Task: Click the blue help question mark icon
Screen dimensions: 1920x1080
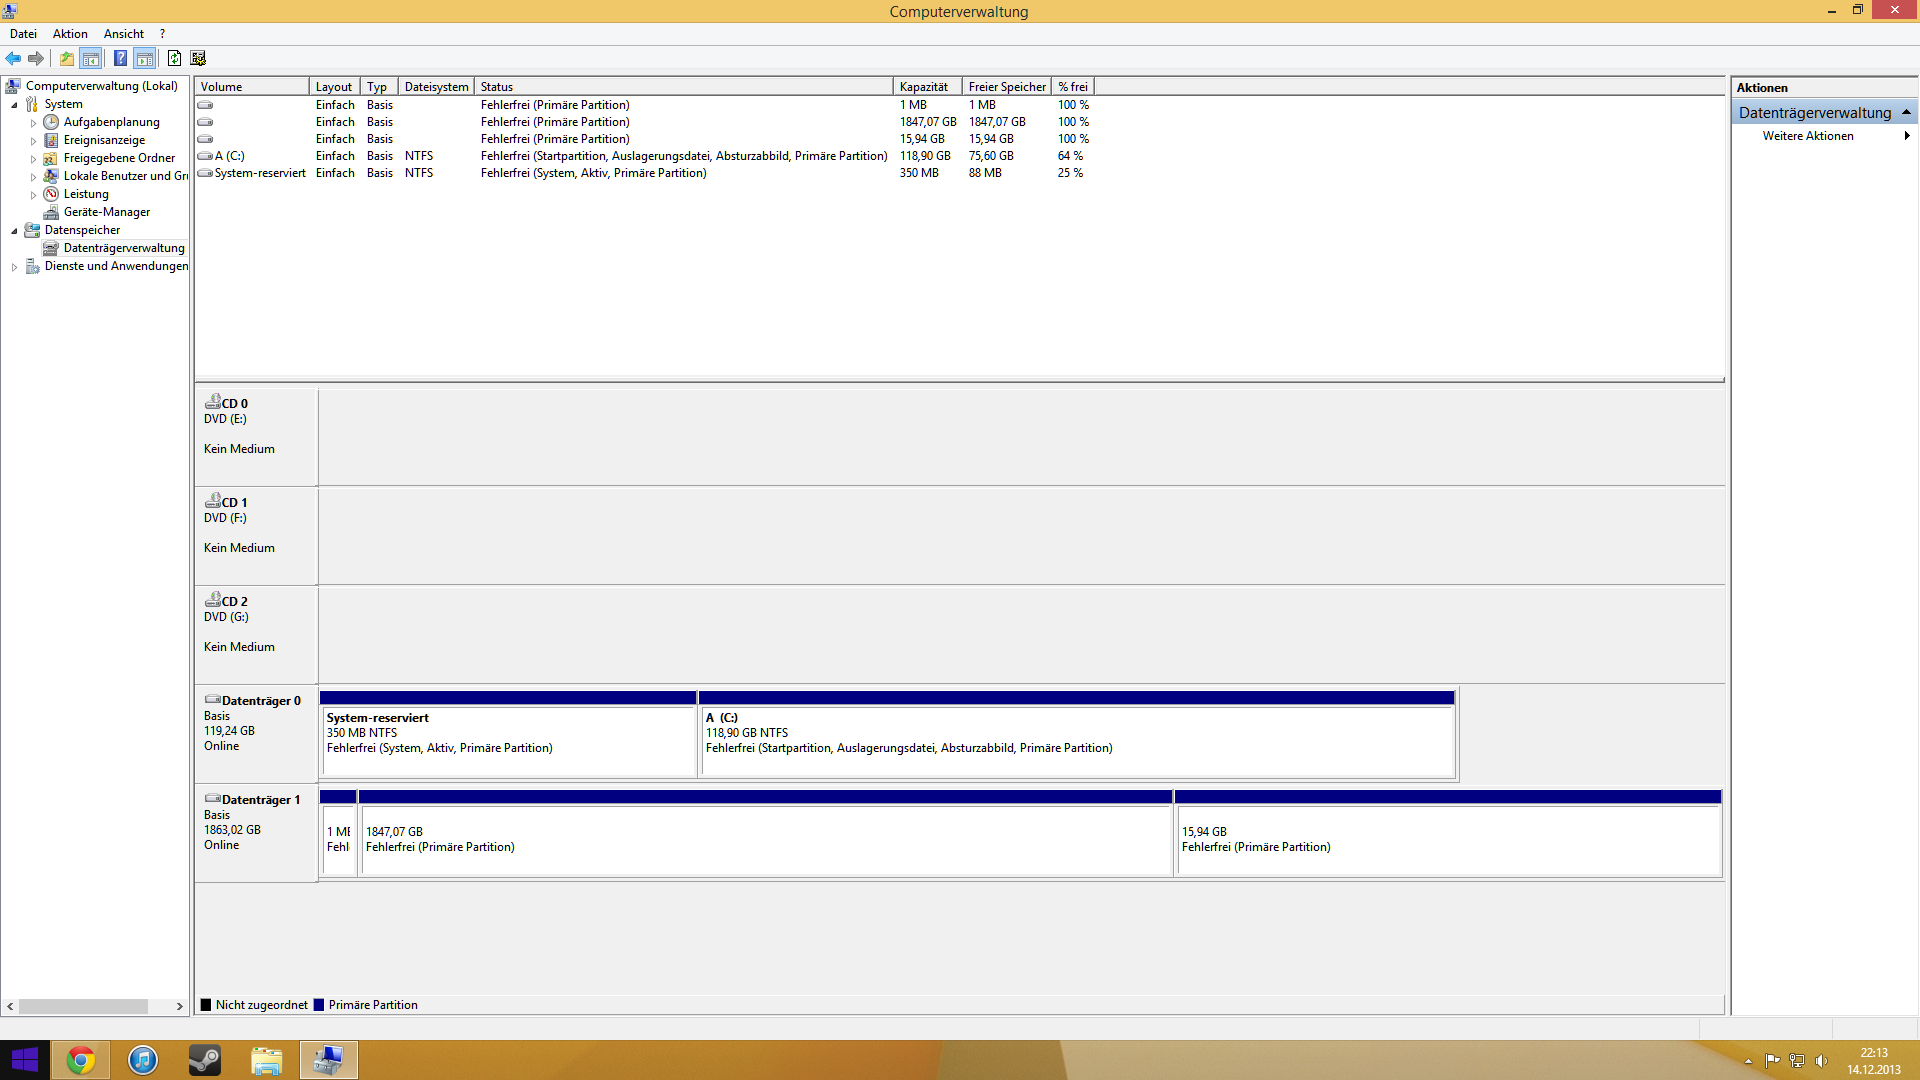Action: [x=120, y=58]
